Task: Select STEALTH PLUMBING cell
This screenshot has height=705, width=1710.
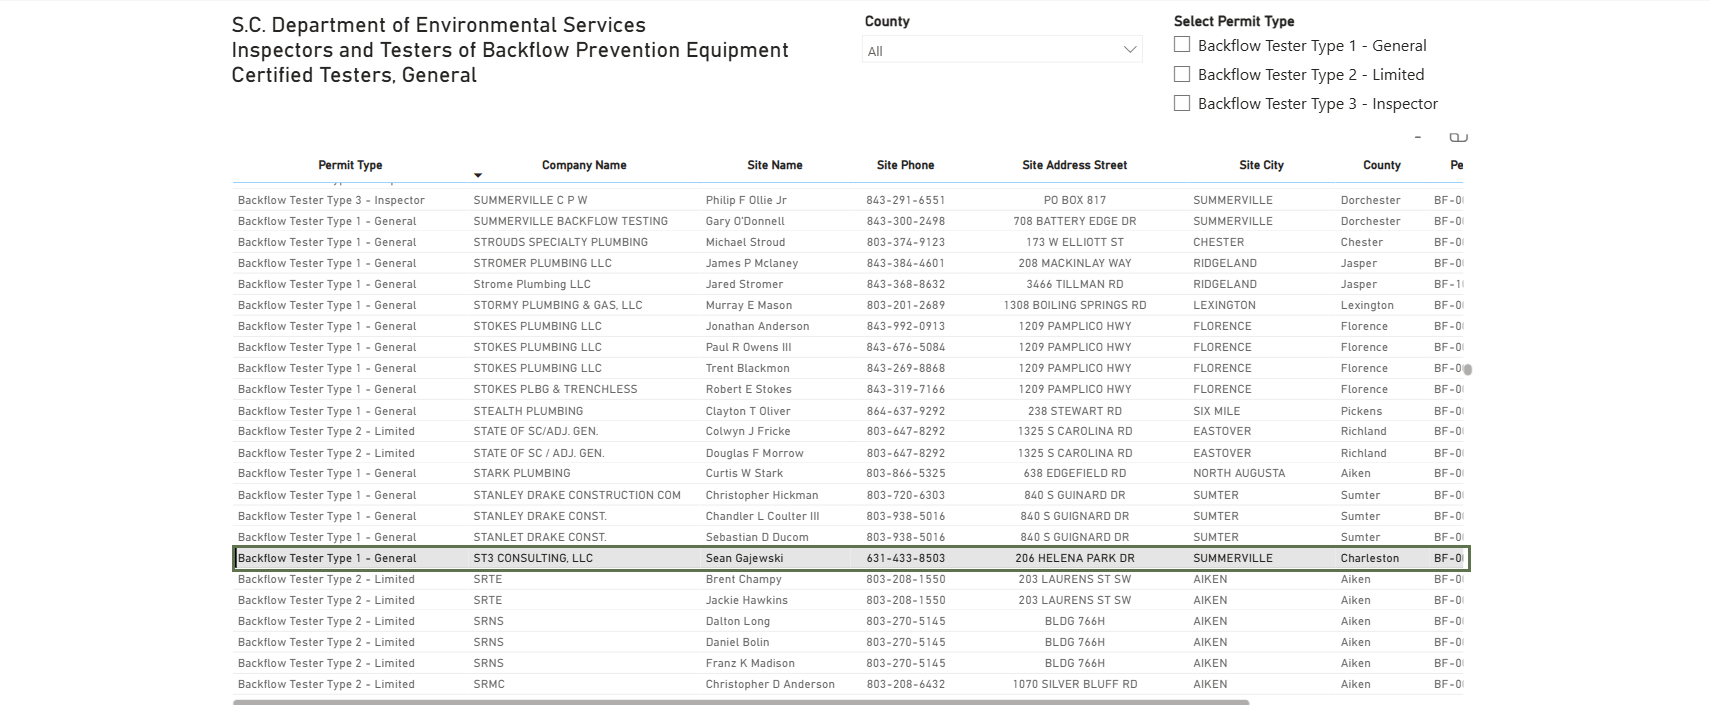Action: point(528,411)
